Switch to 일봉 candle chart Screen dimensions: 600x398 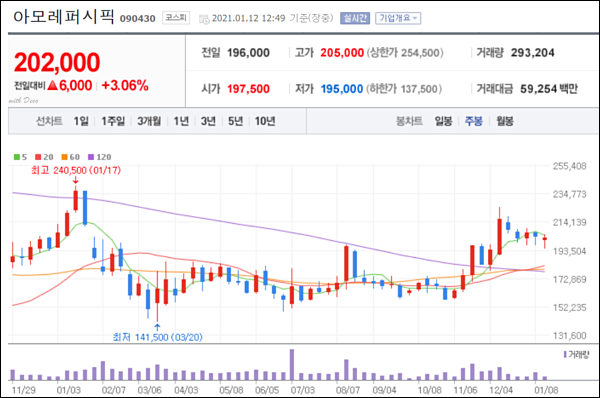(443, 121)
